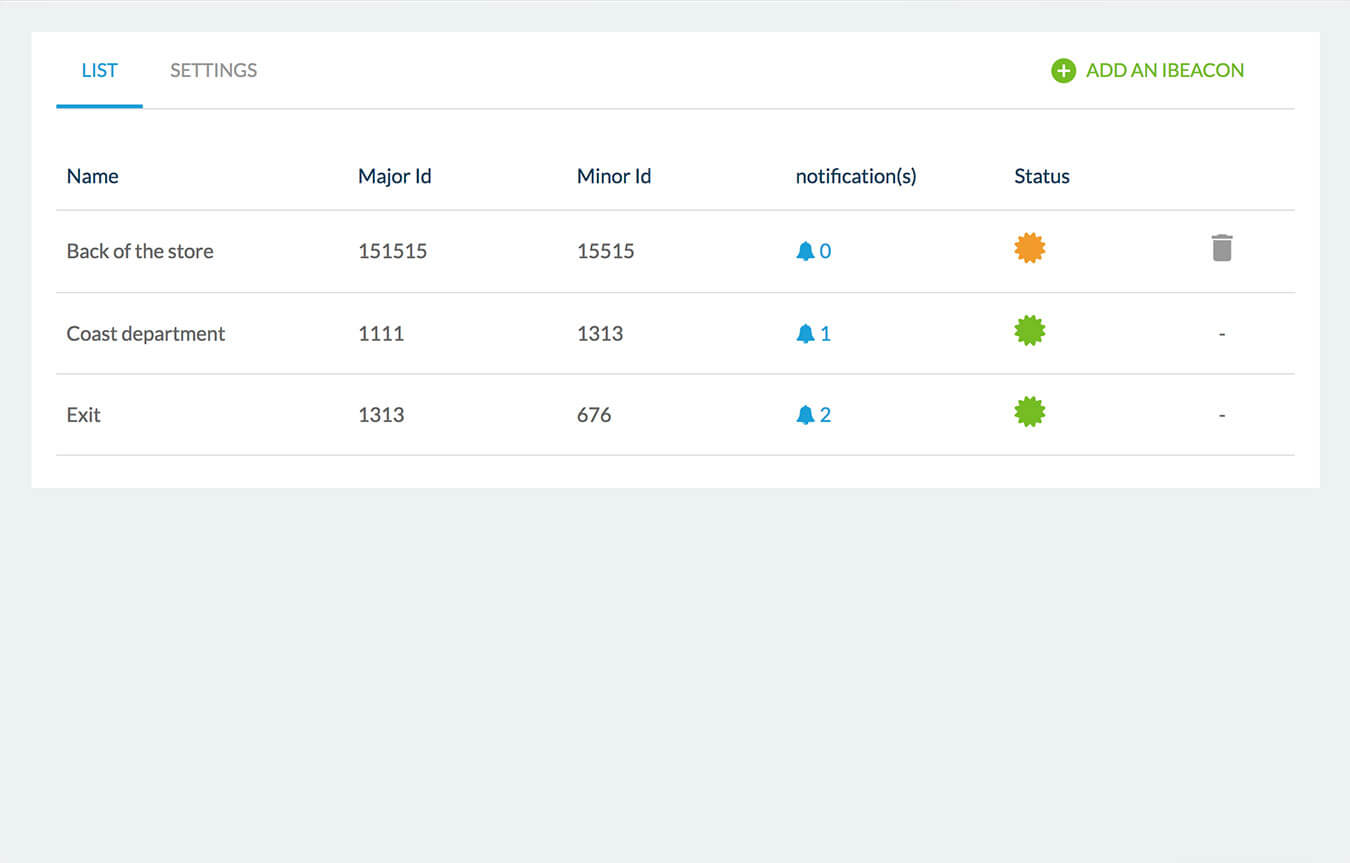Click the green status badge for Exit

1029,411
